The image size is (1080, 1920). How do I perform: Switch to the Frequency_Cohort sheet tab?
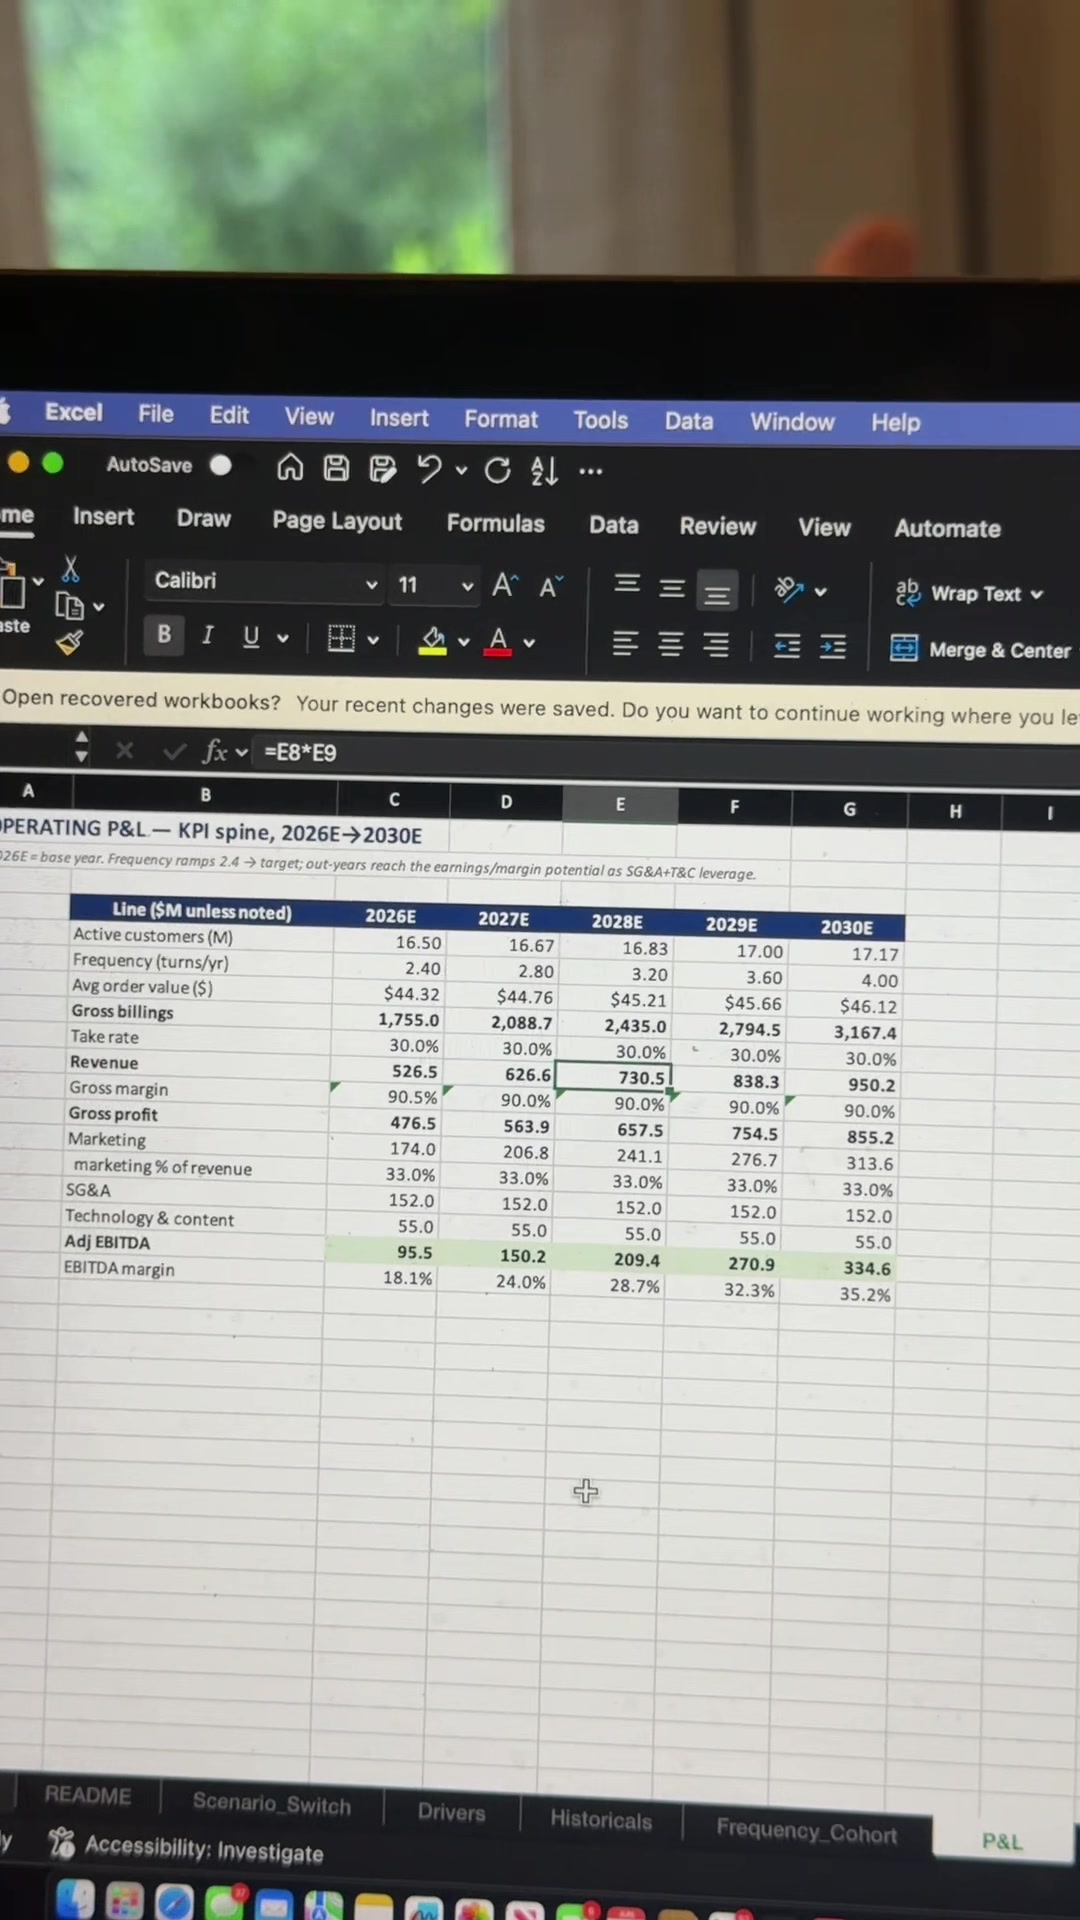(806, 1831)
